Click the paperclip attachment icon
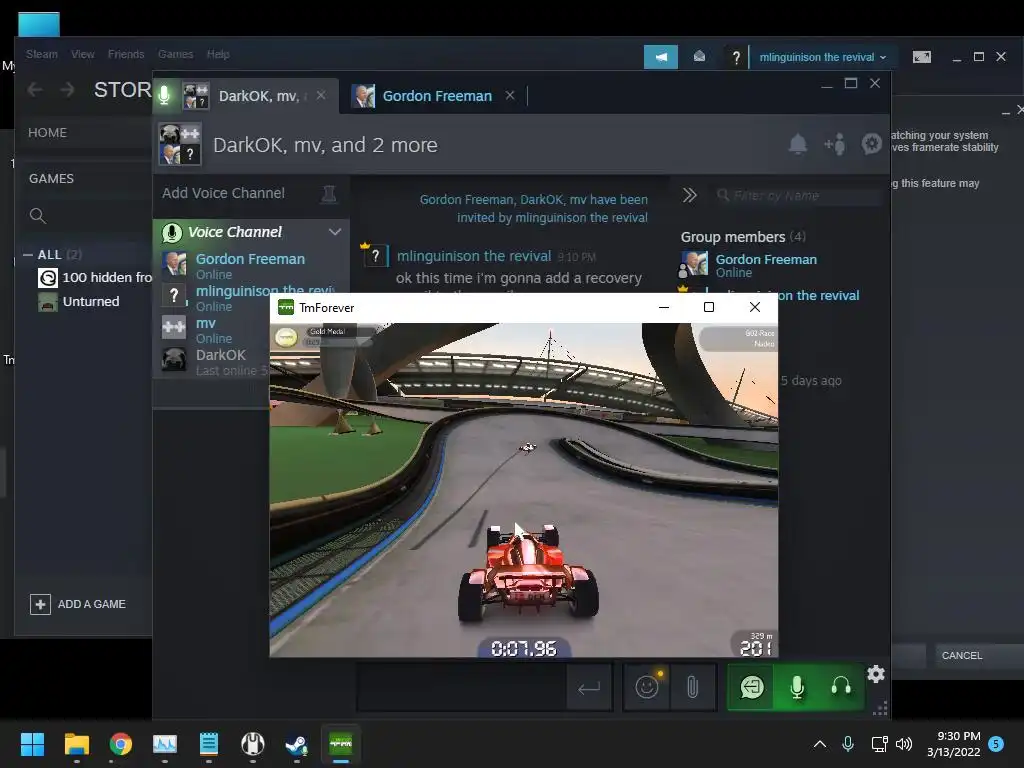The image size is (1024, 768). coord(692,687)
